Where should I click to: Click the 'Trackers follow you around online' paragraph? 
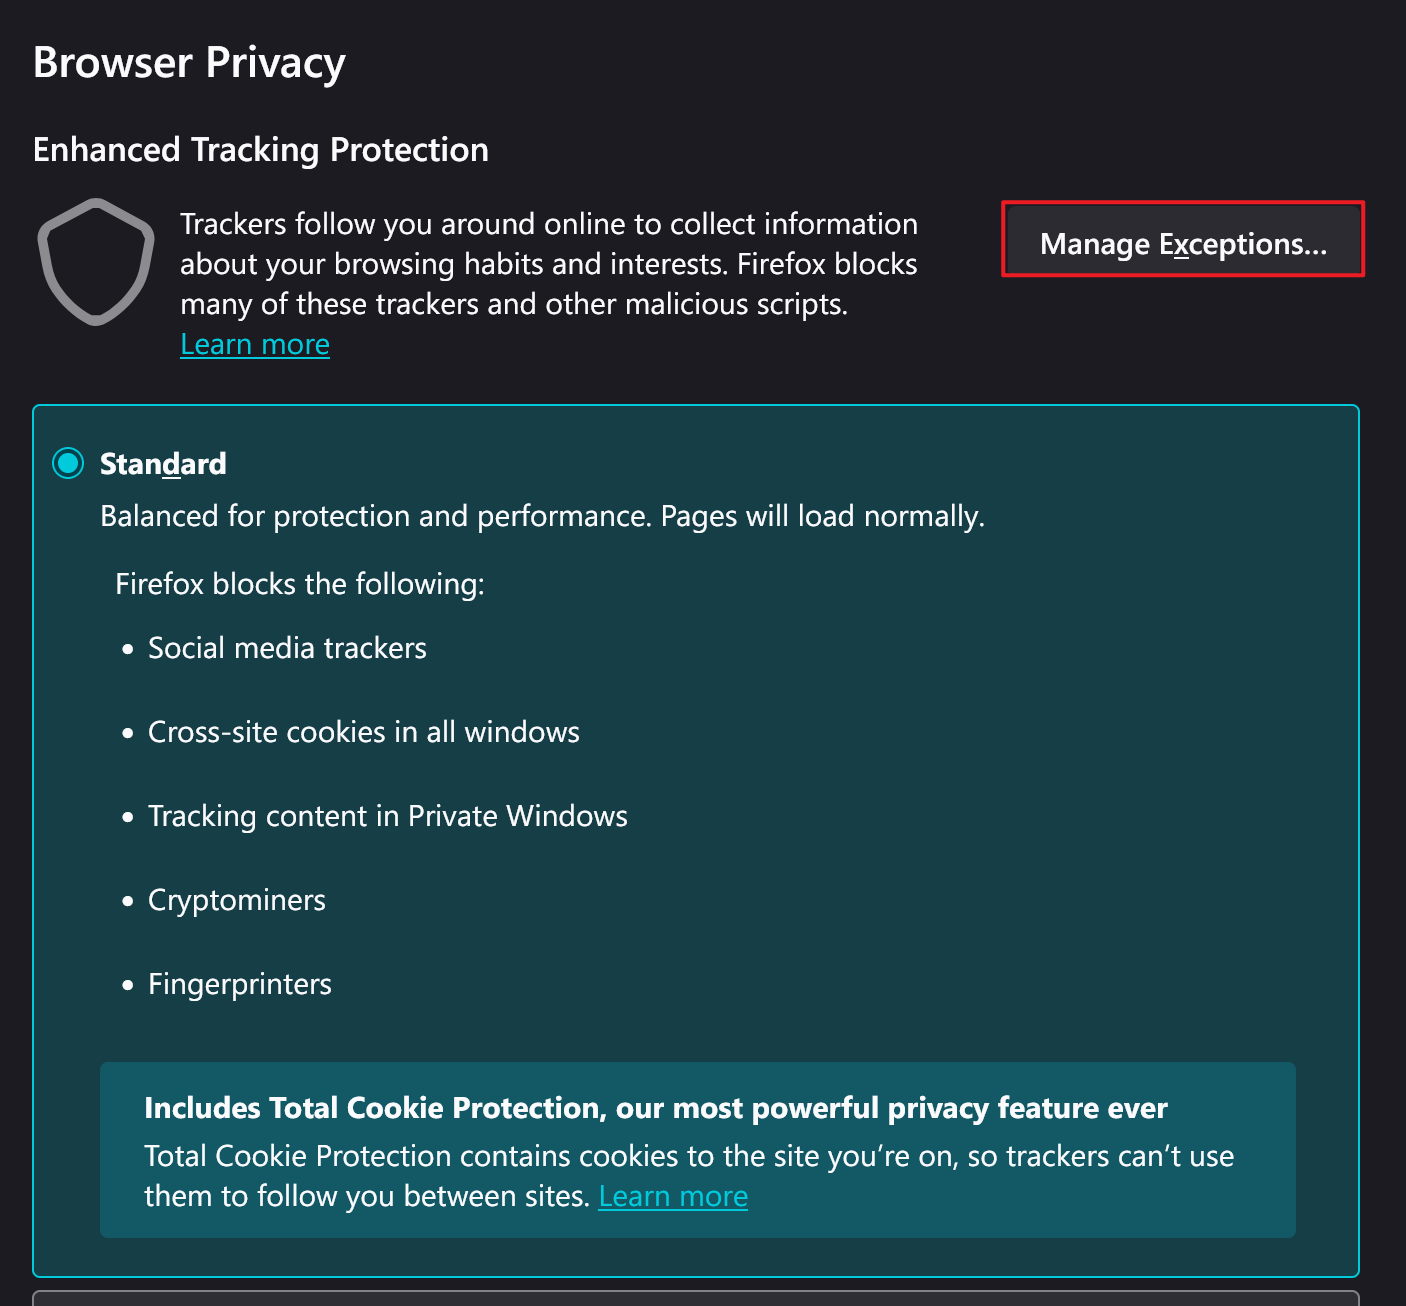(548, 264)
